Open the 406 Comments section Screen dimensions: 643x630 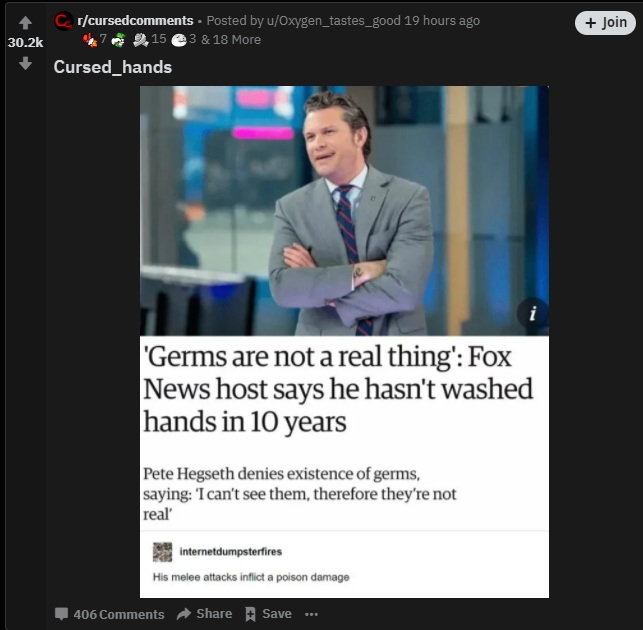(109, 614)
